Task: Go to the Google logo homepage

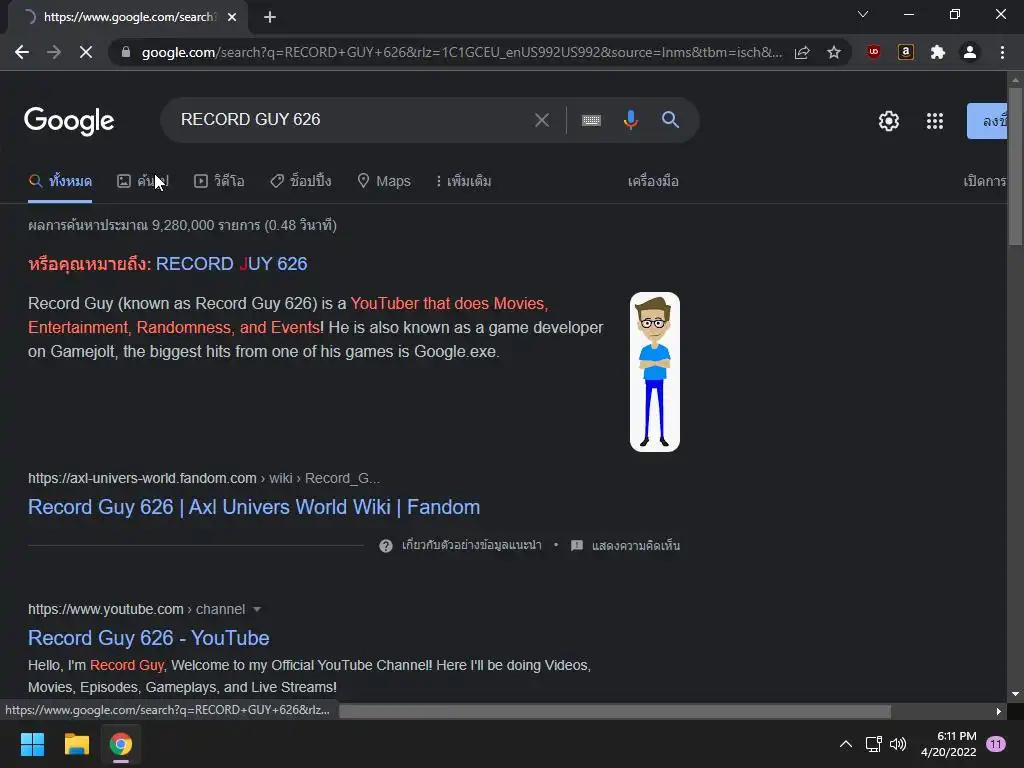Action: point(69,121)
